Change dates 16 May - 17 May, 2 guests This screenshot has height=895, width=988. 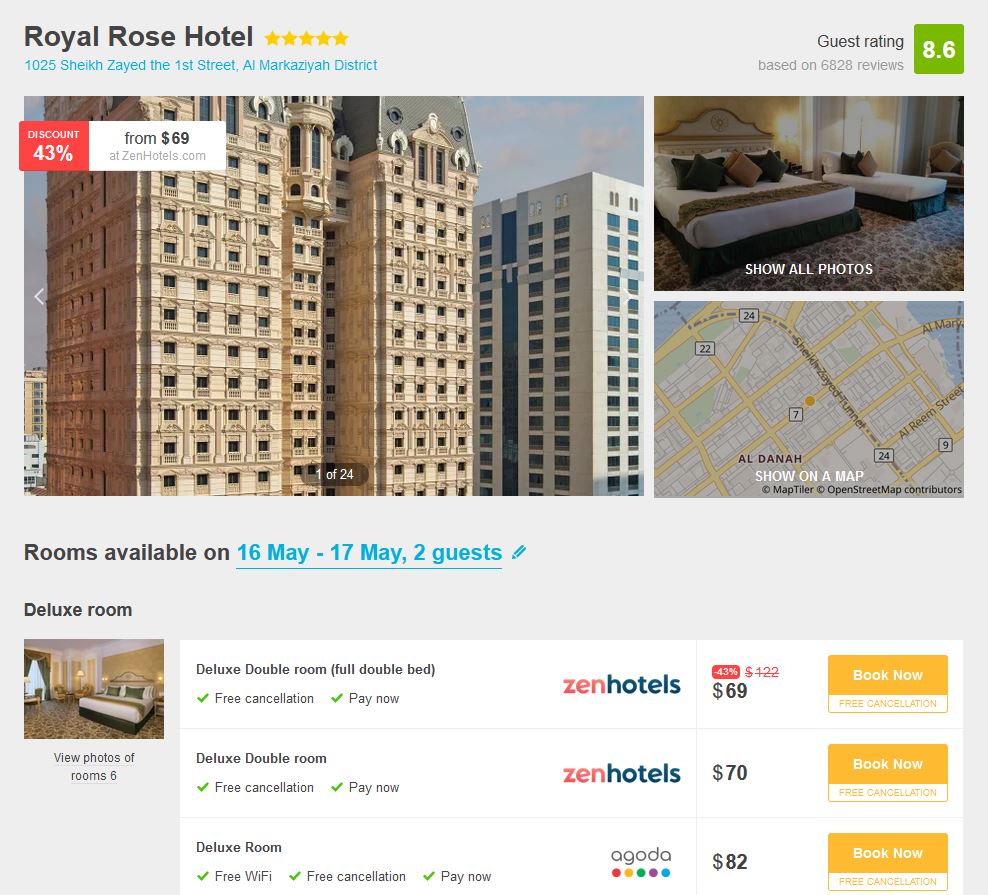pos(369,553)
